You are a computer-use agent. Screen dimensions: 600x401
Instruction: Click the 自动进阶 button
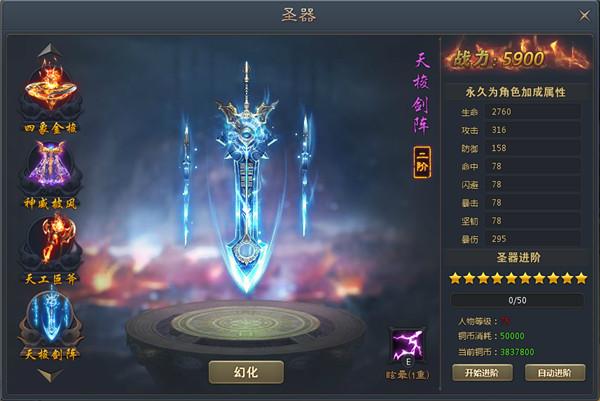click(x=555, y=373)
